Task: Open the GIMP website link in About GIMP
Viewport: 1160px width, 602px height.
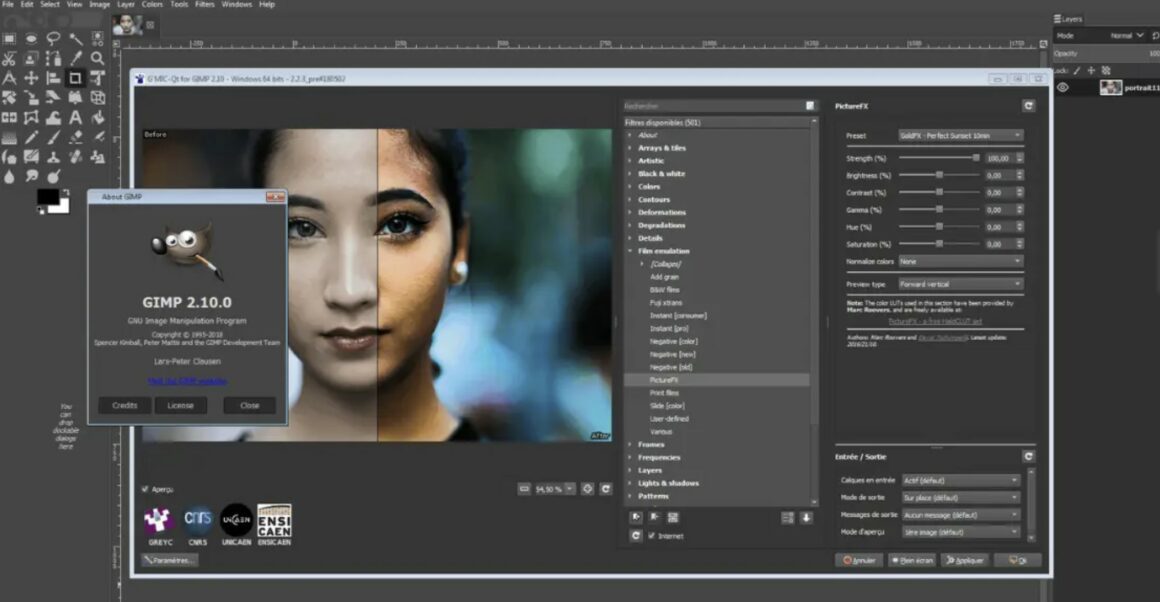Action: click(x=187, y=381)
